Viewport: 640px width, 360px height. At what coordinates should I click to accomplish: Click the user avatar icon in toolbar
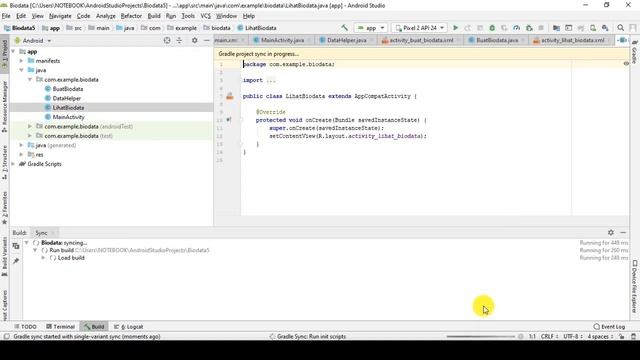pyautogui.click(x=633, y=28)
